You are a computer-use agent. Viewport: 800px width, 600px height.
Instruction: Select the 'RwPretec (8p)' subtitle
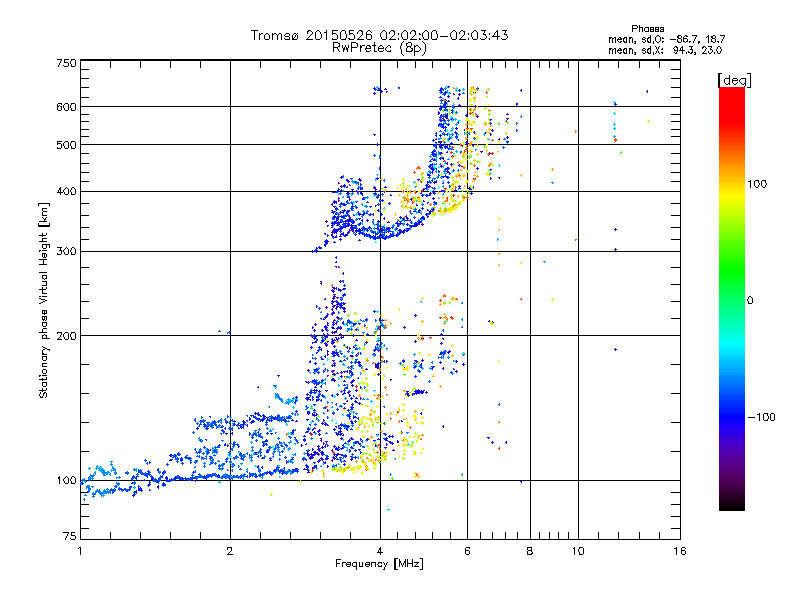point(379,48)
